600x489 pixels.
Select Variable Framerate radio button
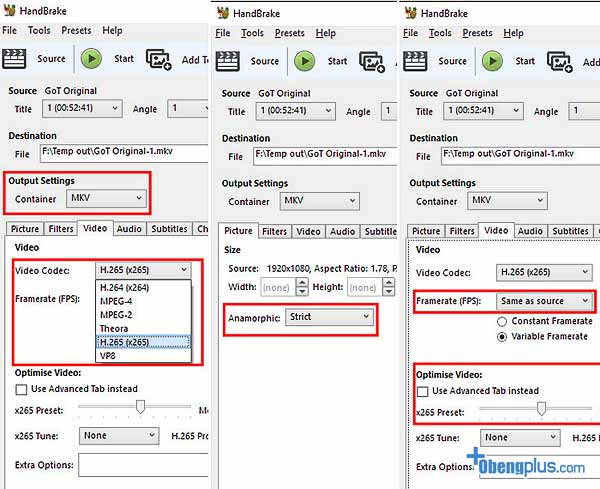502,337
